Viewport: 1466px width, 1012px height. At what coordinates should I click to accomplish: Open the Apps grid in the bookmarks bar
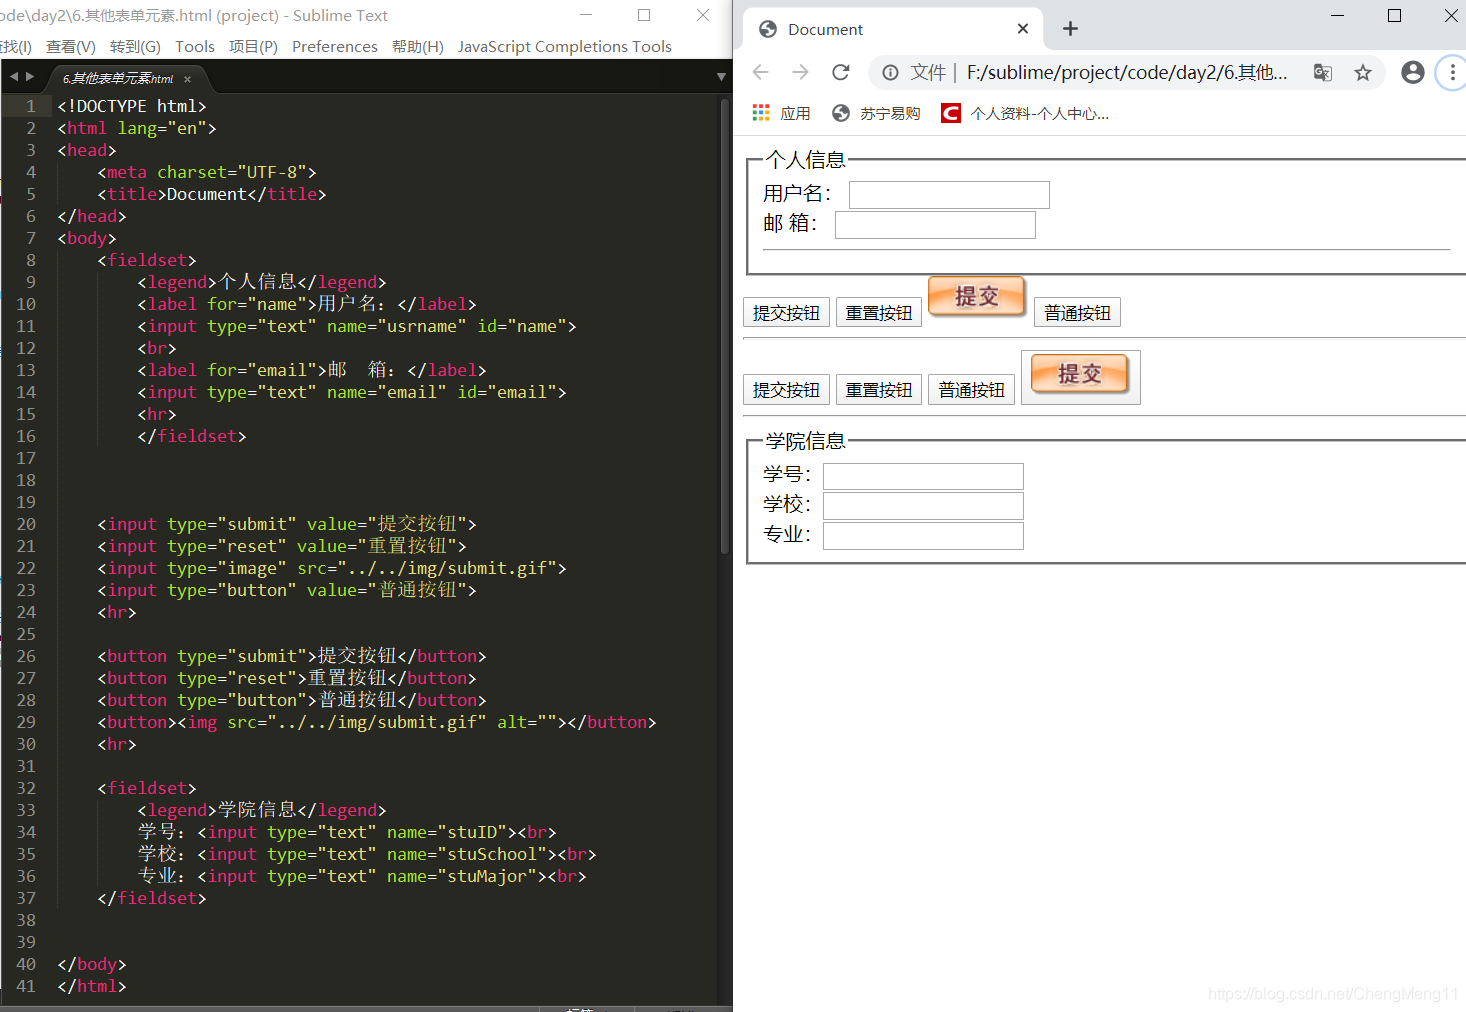pos(781,113)
